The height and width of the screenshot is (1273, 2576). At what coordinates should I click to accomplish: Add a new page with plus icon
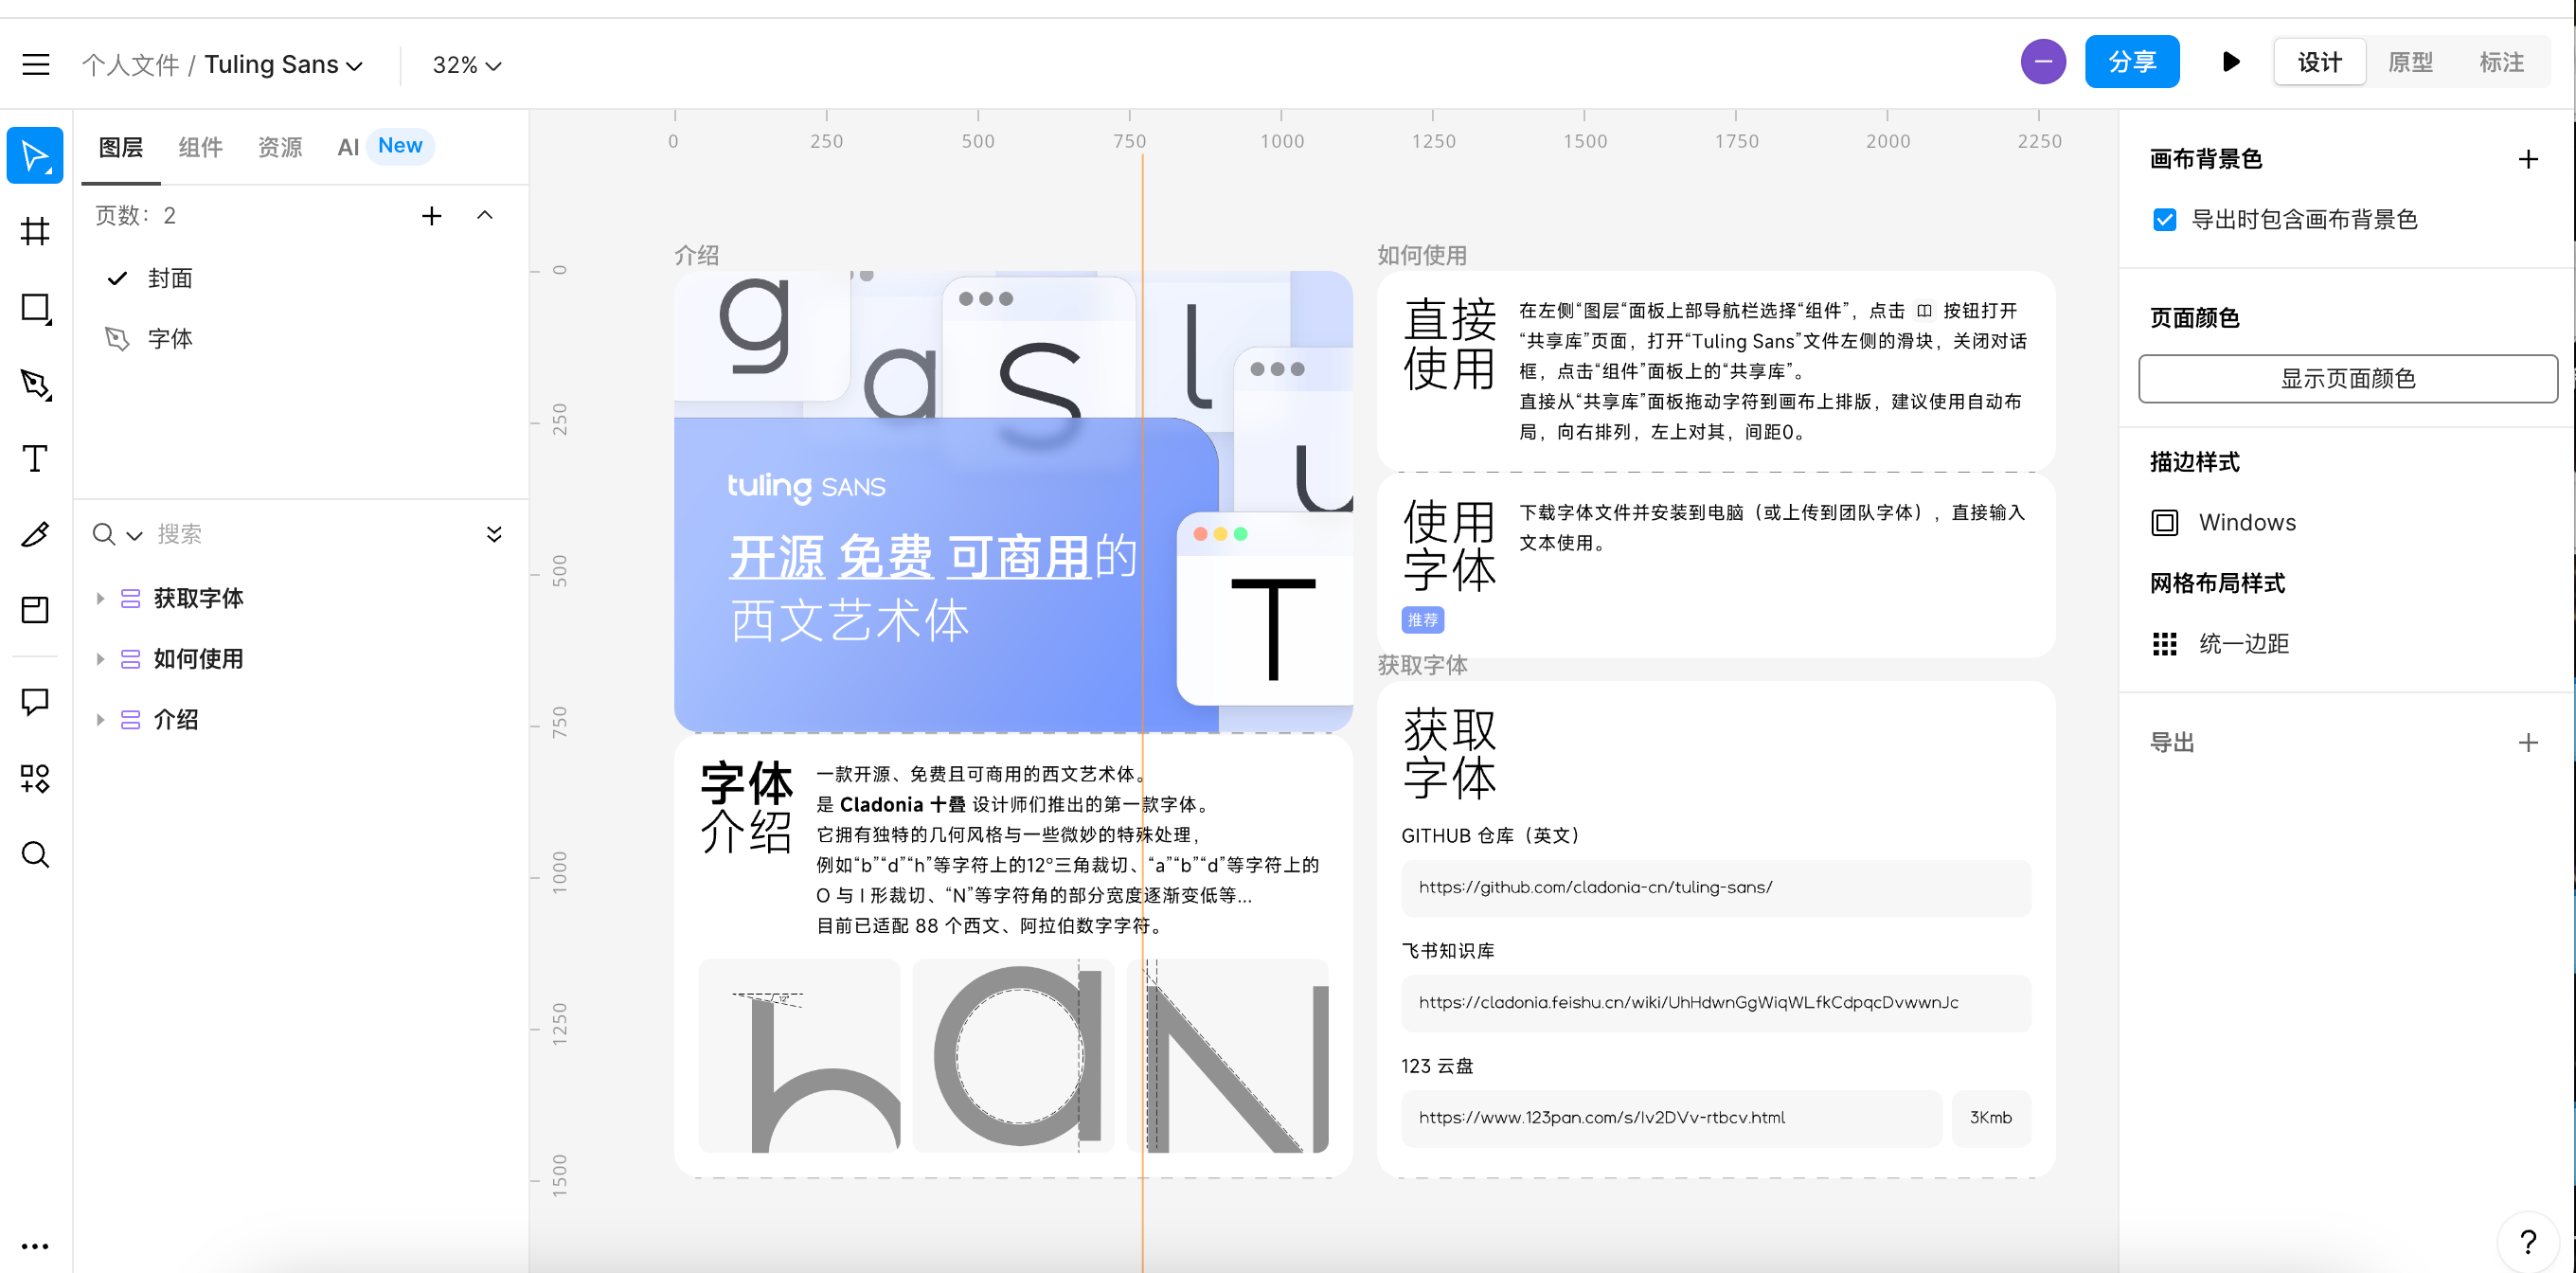point(431,216)
